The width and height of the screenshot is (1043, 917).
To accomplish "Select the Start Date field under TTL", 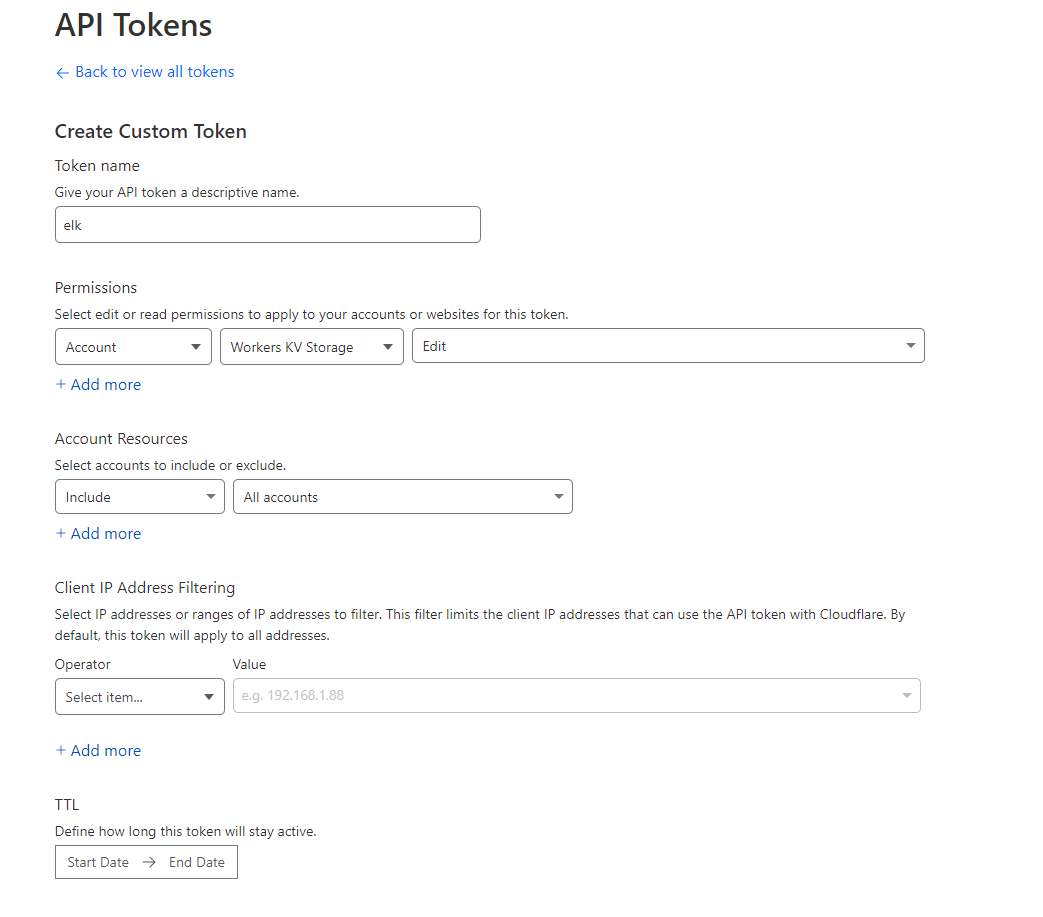I will (97, 861).
